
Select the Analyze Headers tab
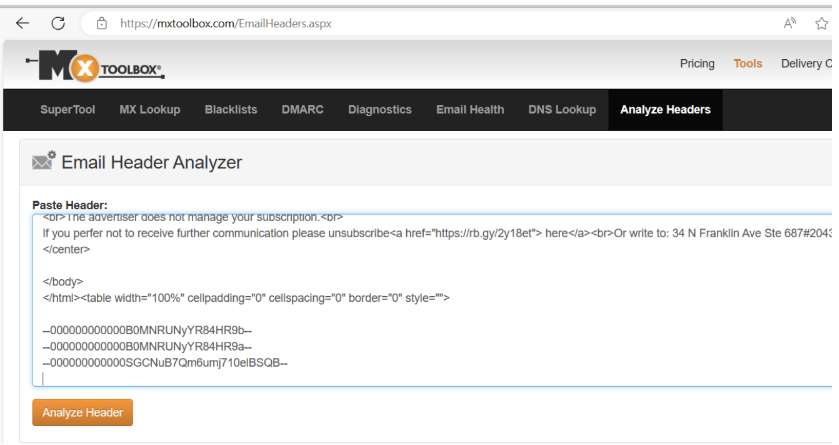(x=665, y=110)
